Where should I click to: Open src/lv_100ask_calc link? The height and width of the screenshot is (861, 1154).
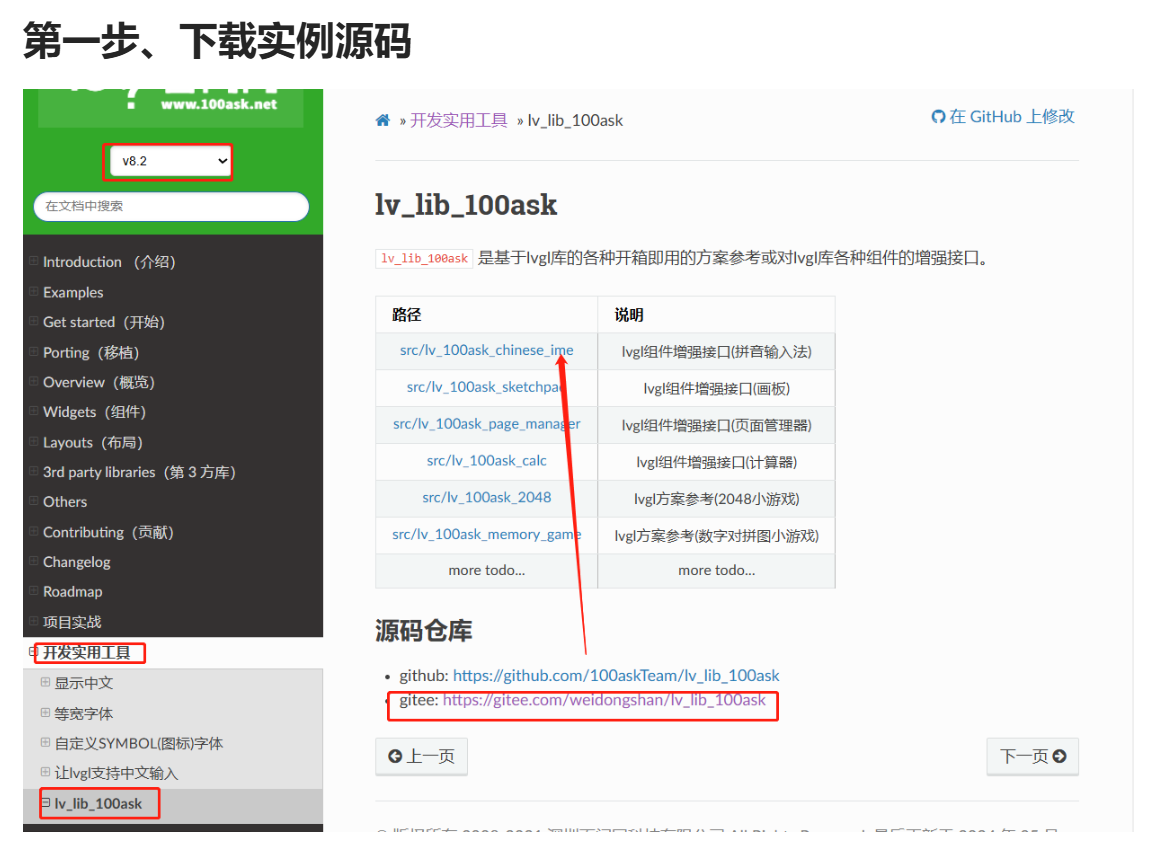[x=486, y=461]
